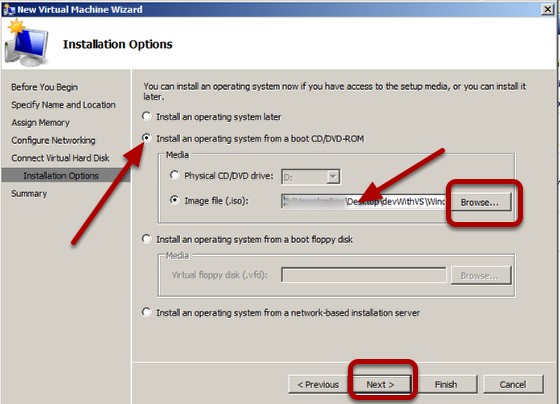
Task: Open the Summary step
Action: coord(29,194)
